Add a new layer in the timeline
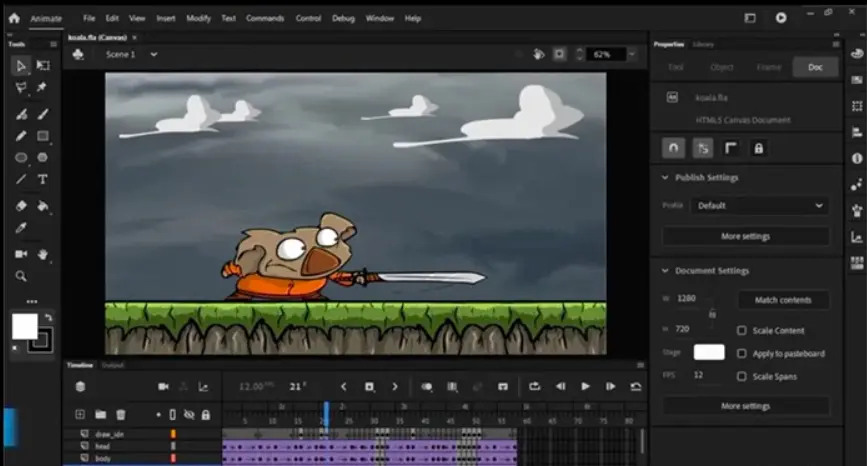The height and width of the screenshot is (466, 867). (80, 415)
